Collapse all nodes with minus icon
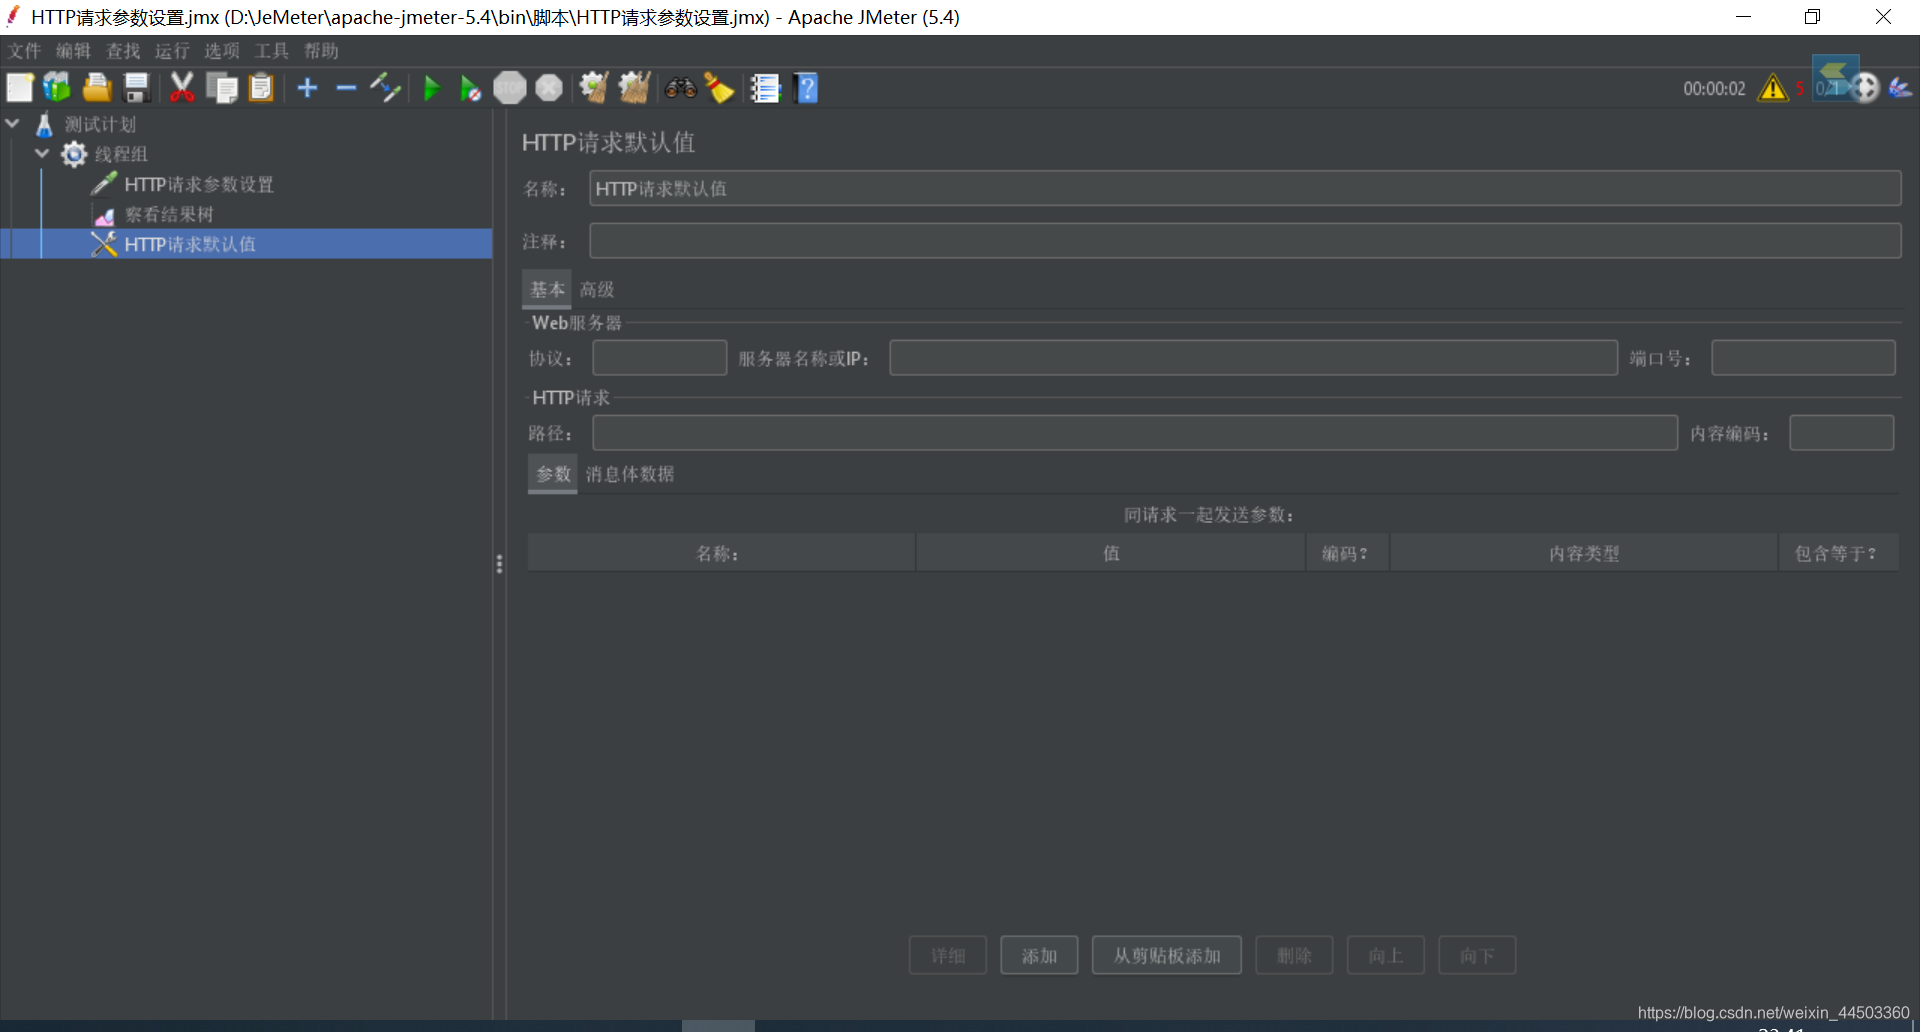Image resolution: width=1920 pixels, height=1032 pixels. [x=346, y=88]
